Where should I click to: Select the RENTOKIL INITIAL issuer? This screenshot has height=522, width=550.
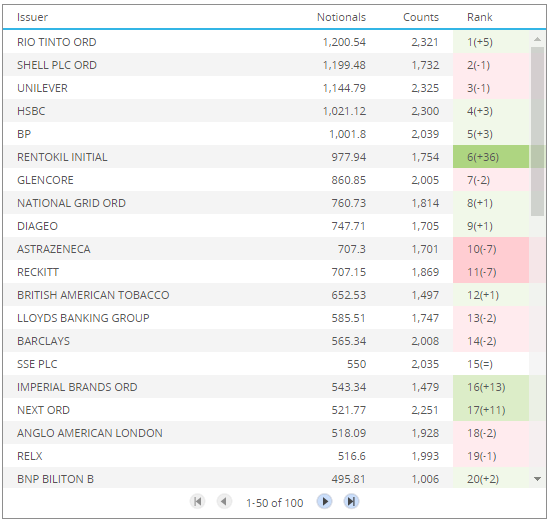pyautogui.click(x=62, y=157)
